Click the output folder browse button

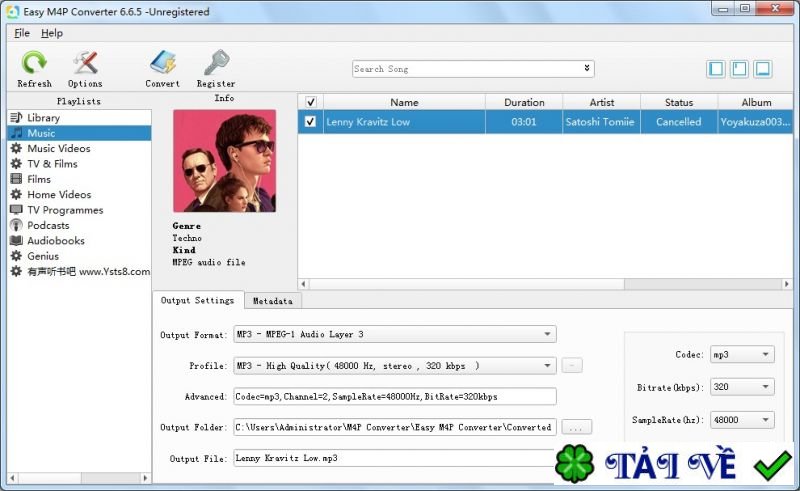577,427
